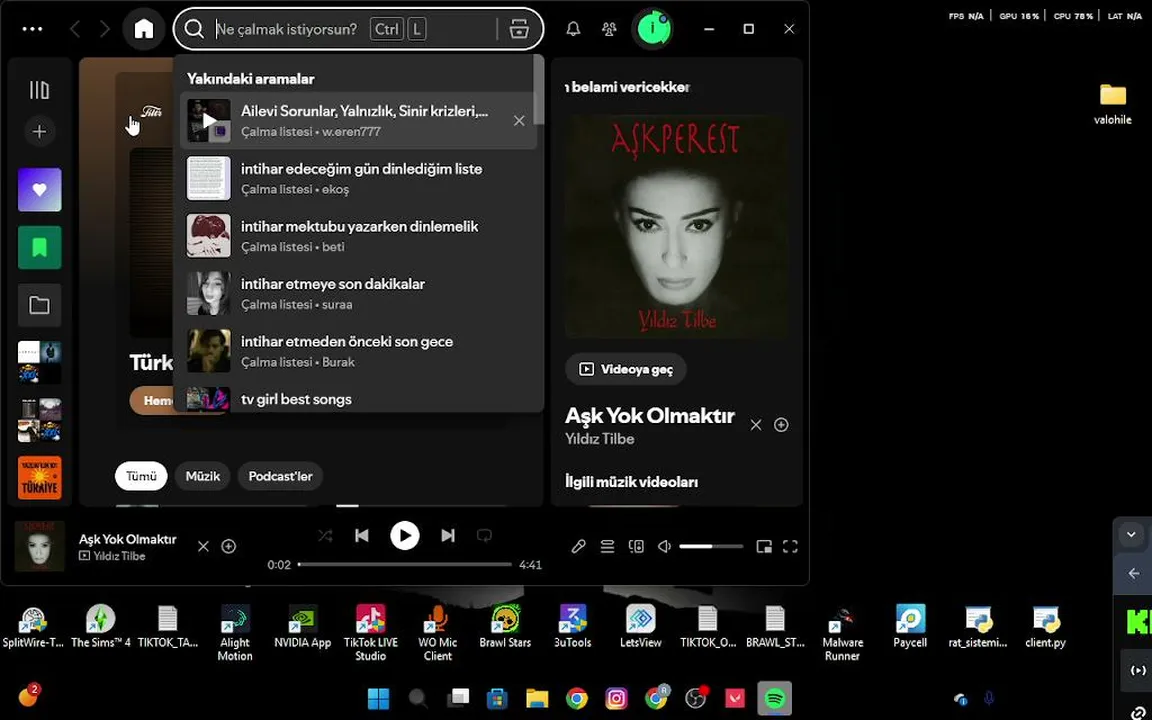Open 3uTools desktop shortcut
The width and height of the screenshot is (1152, 720).
click(572, 627)
